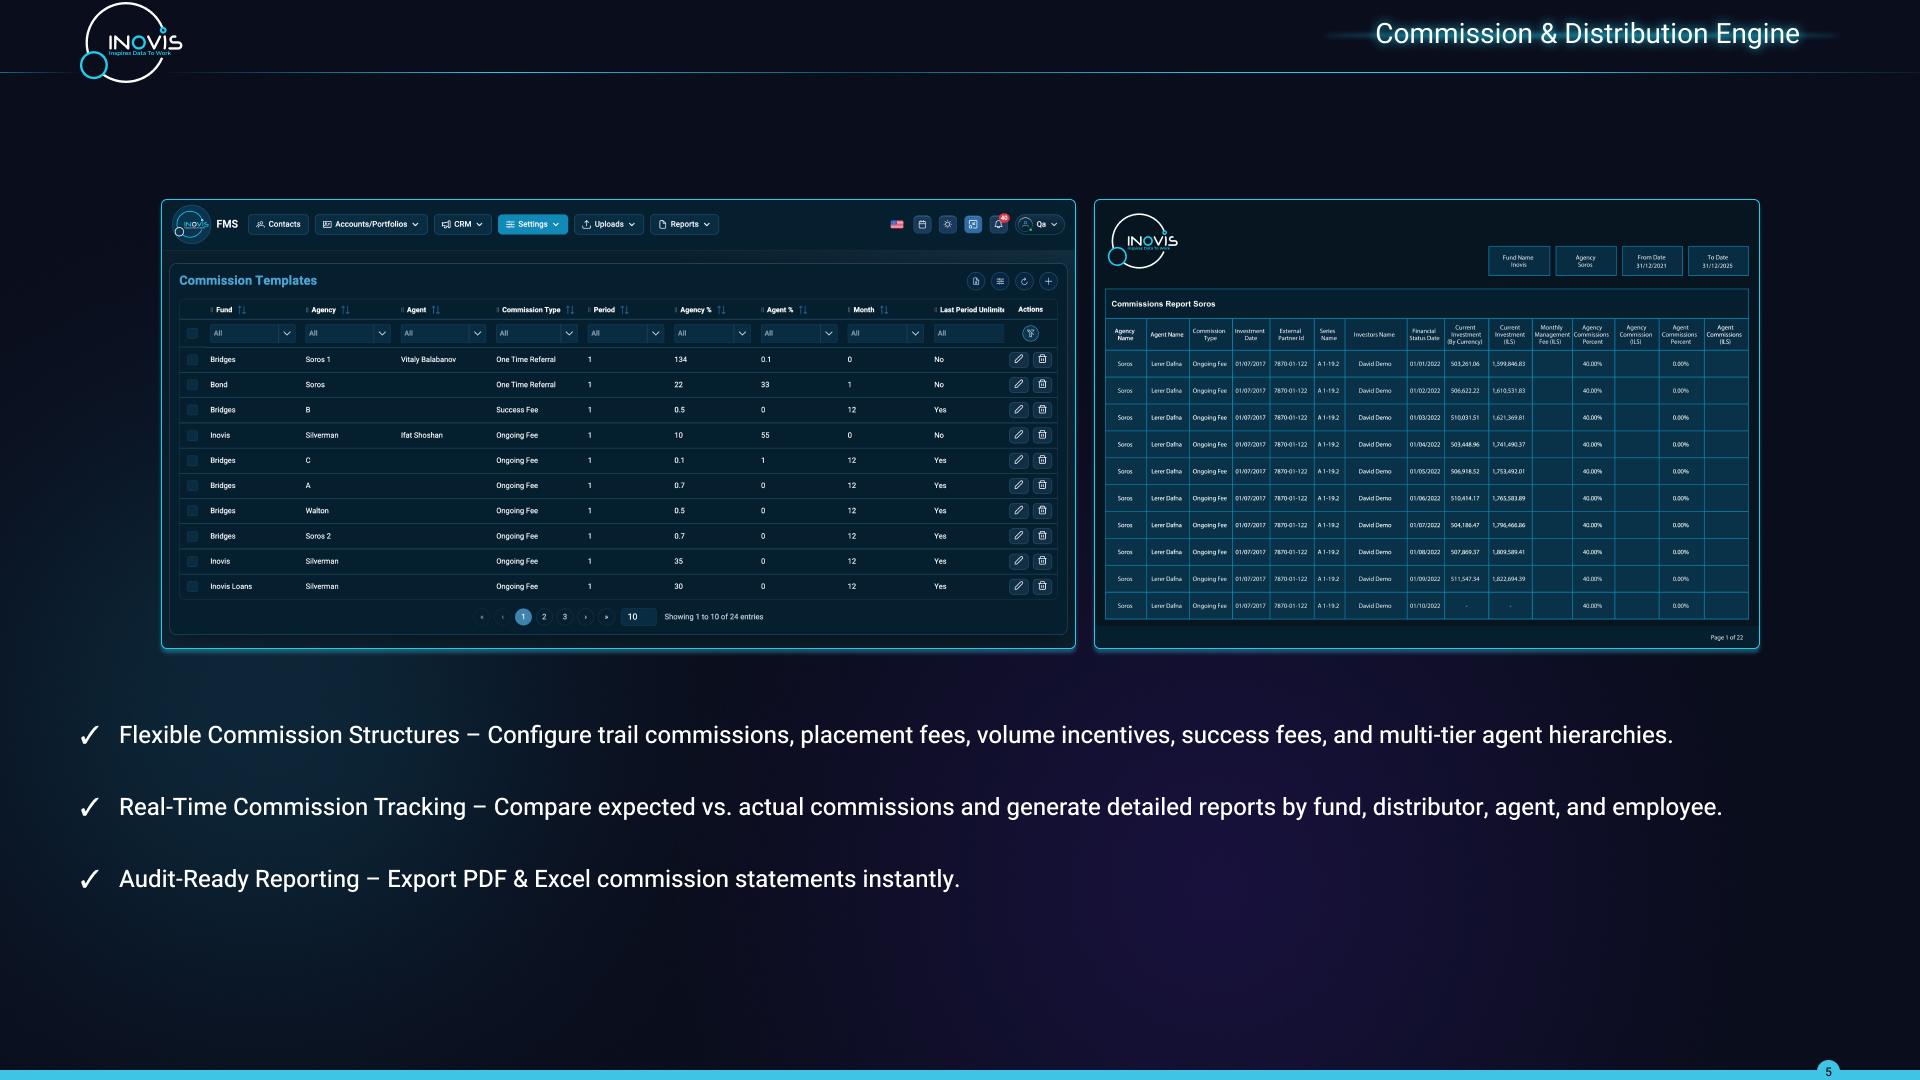Export Commission Templates to file
Image resolution: width=1920 pixels, height=1080 pixels.
(976, 281)
